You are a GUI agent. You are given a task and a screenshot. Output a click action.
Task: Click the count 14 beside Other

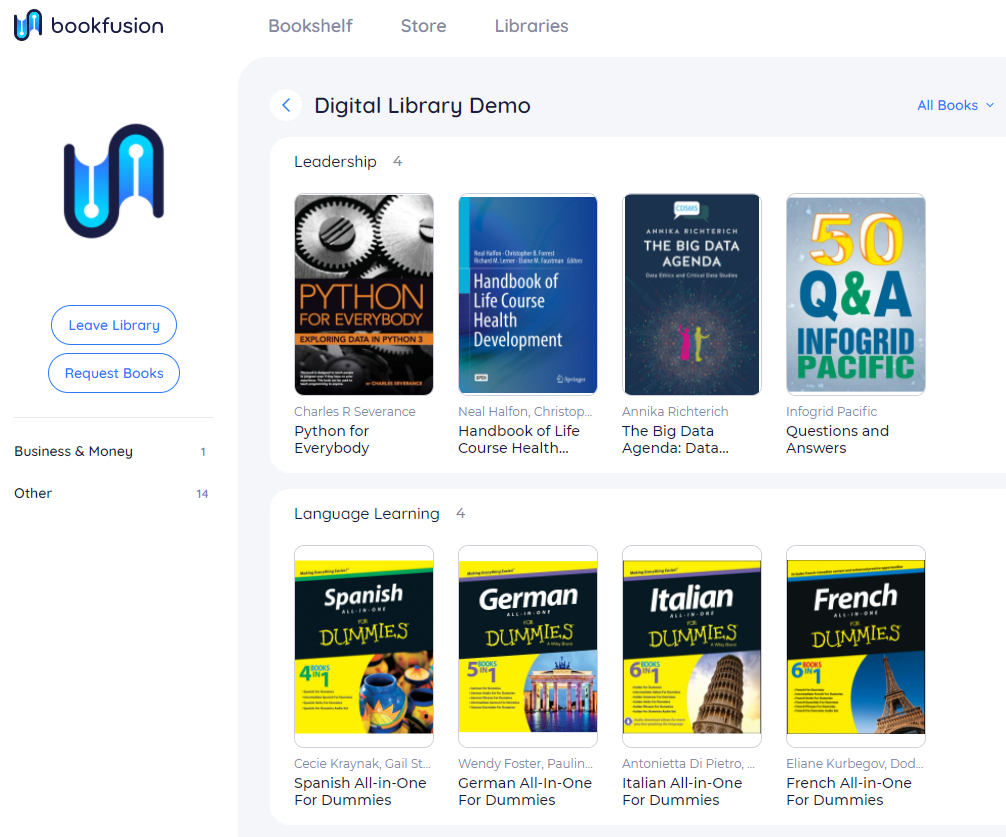202,494
